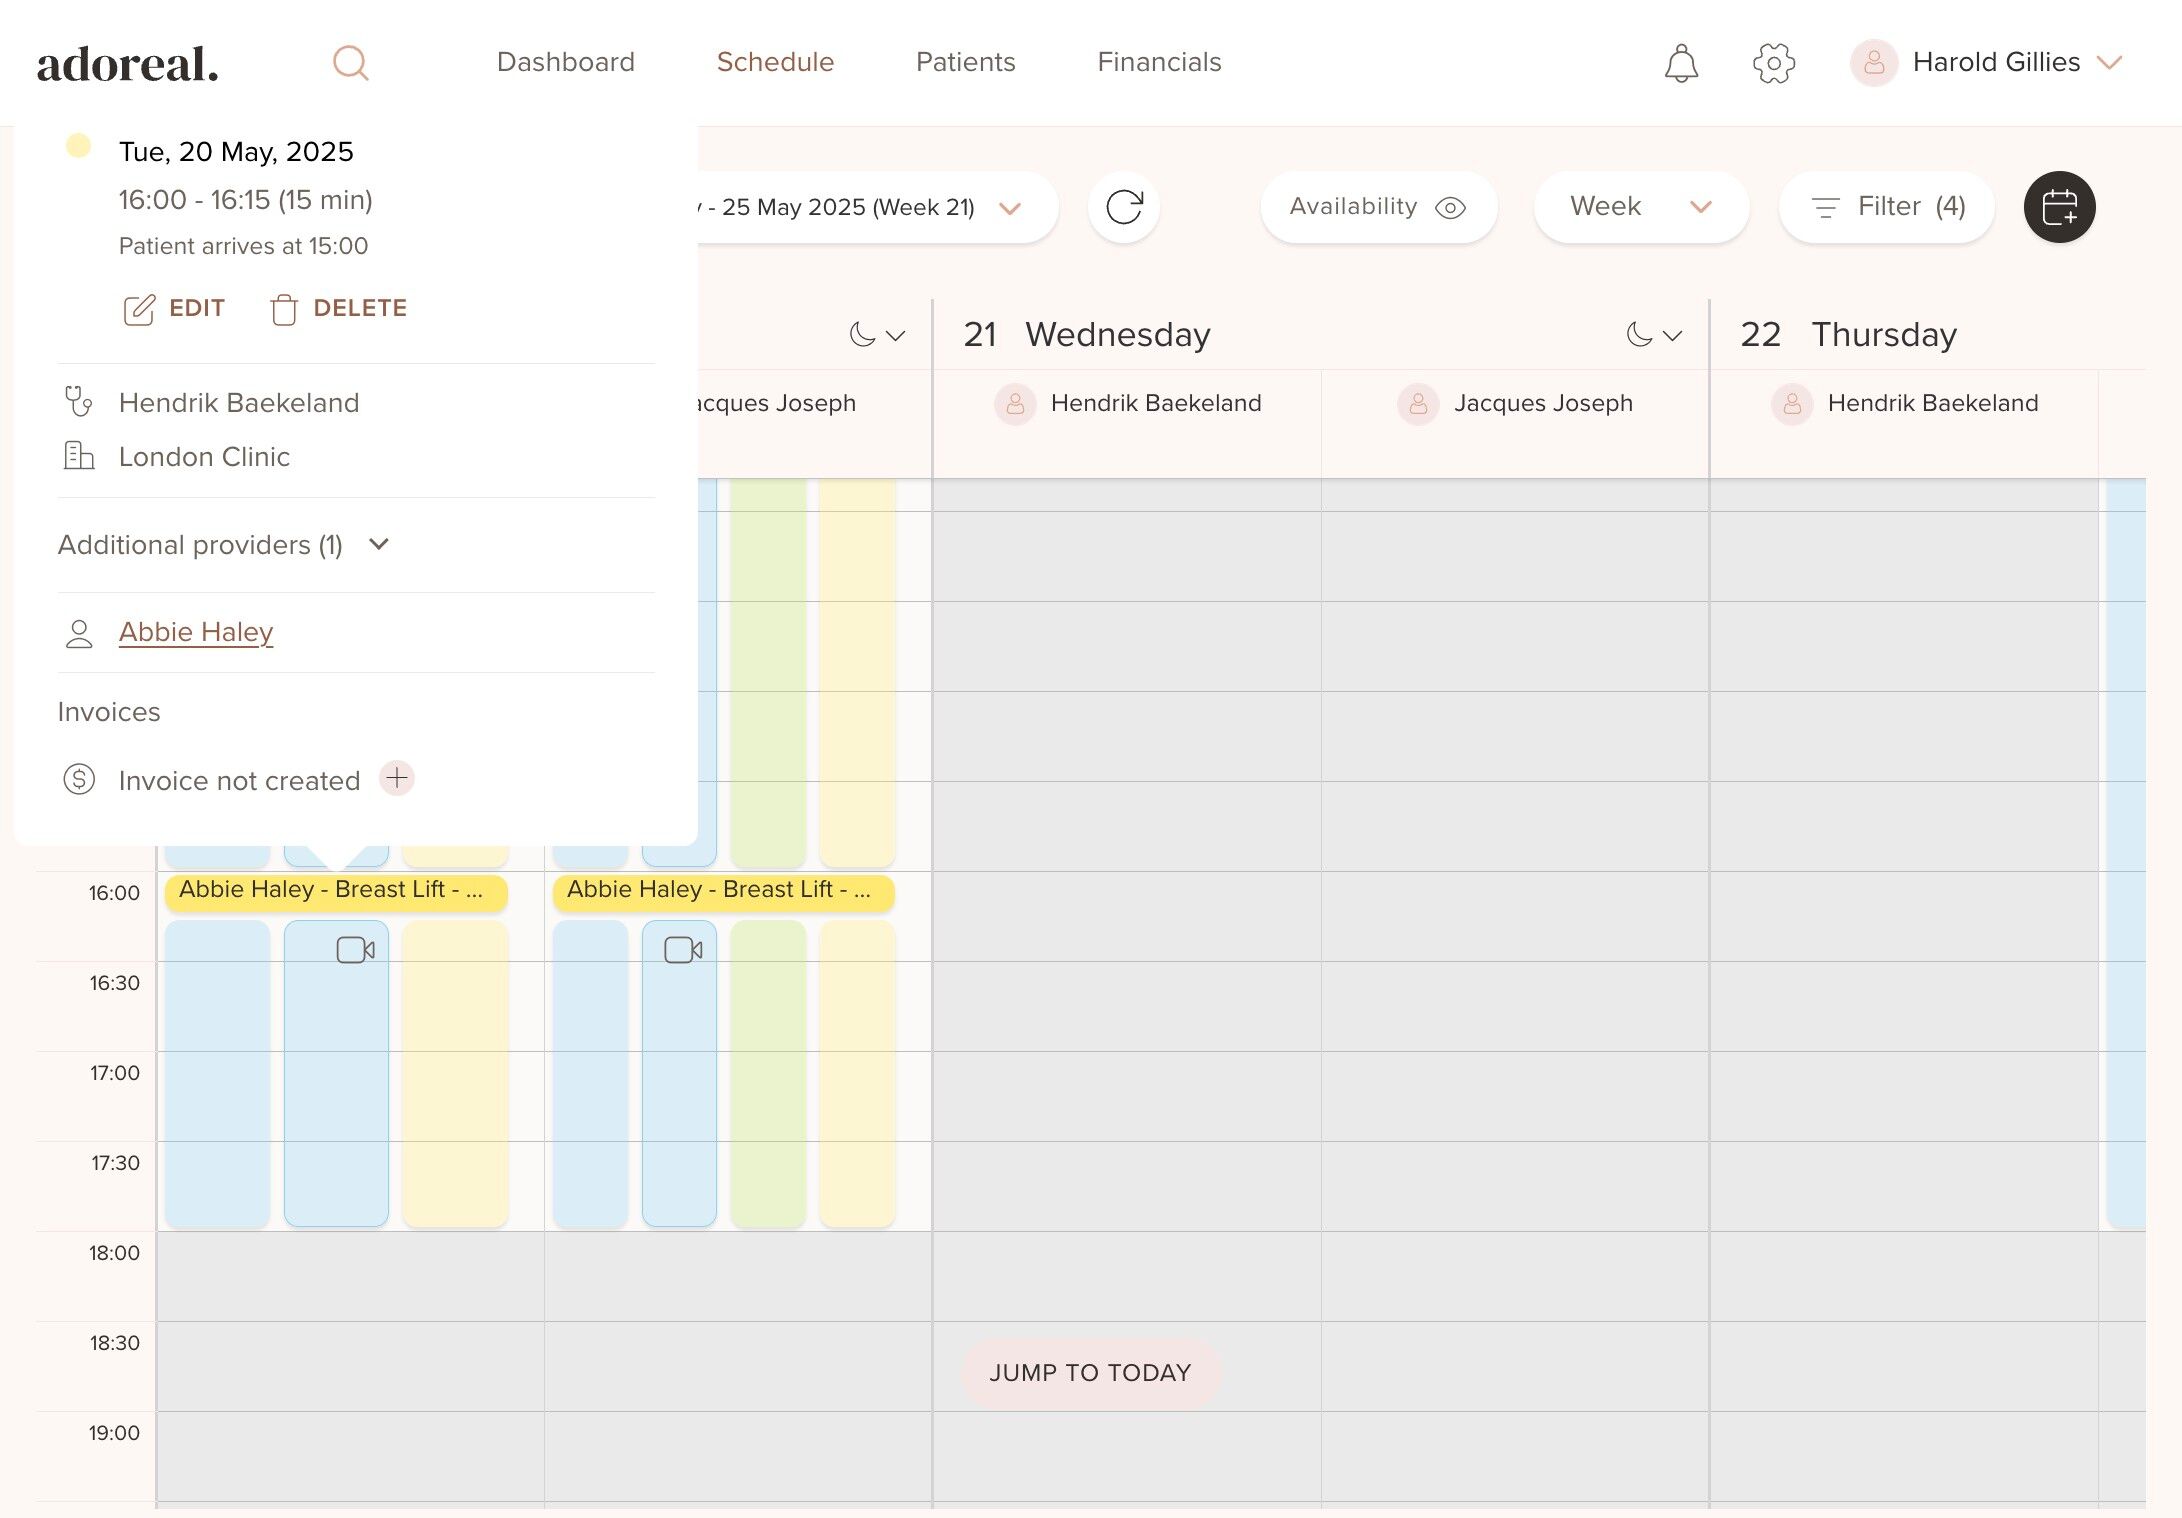Toggle Wednesday night mode moon icon

pyautogui.click(x=1640, y=334)
